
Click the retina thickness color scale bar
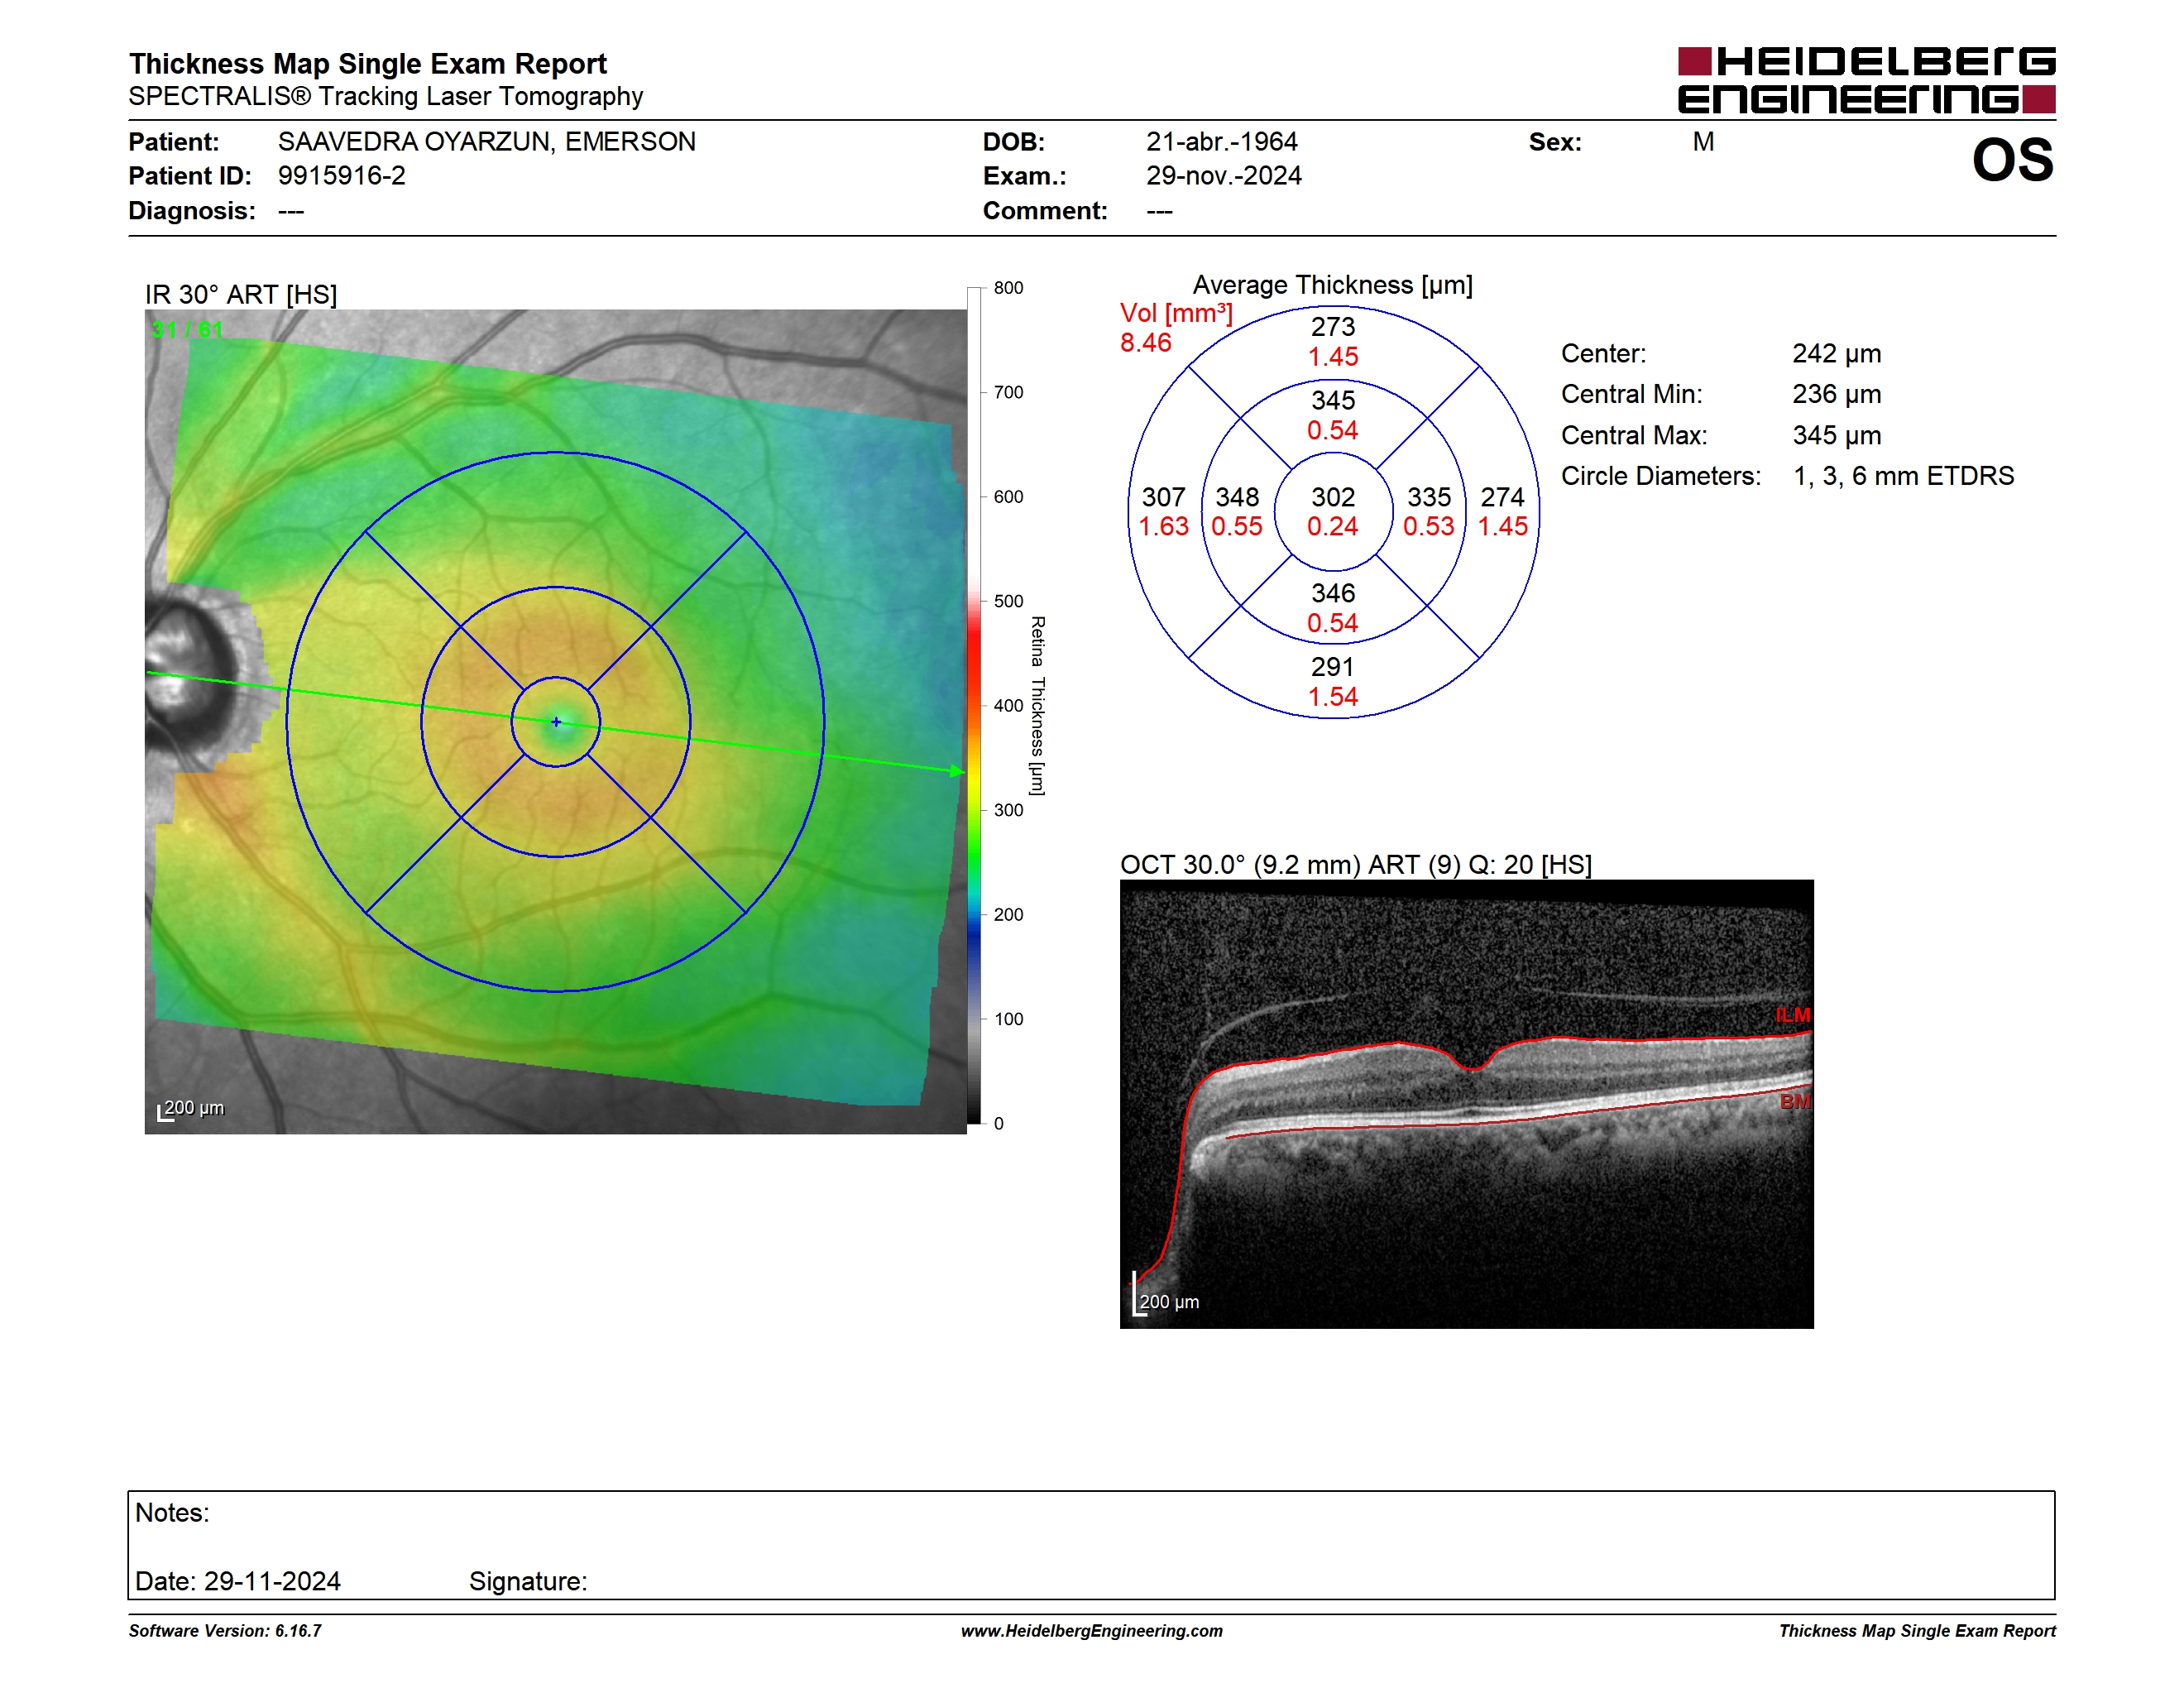[974, 705]
